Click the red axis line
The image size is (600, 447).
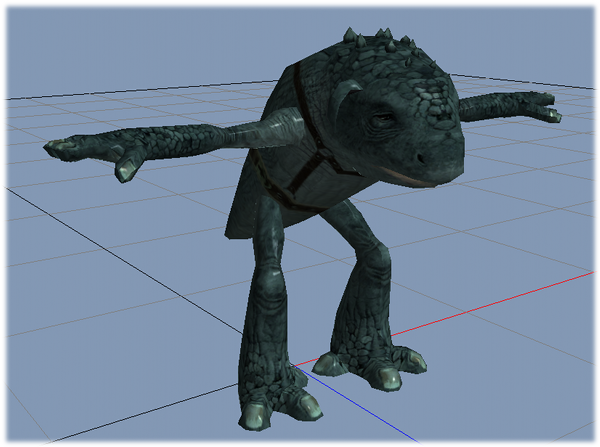click(x=500, y=300)
